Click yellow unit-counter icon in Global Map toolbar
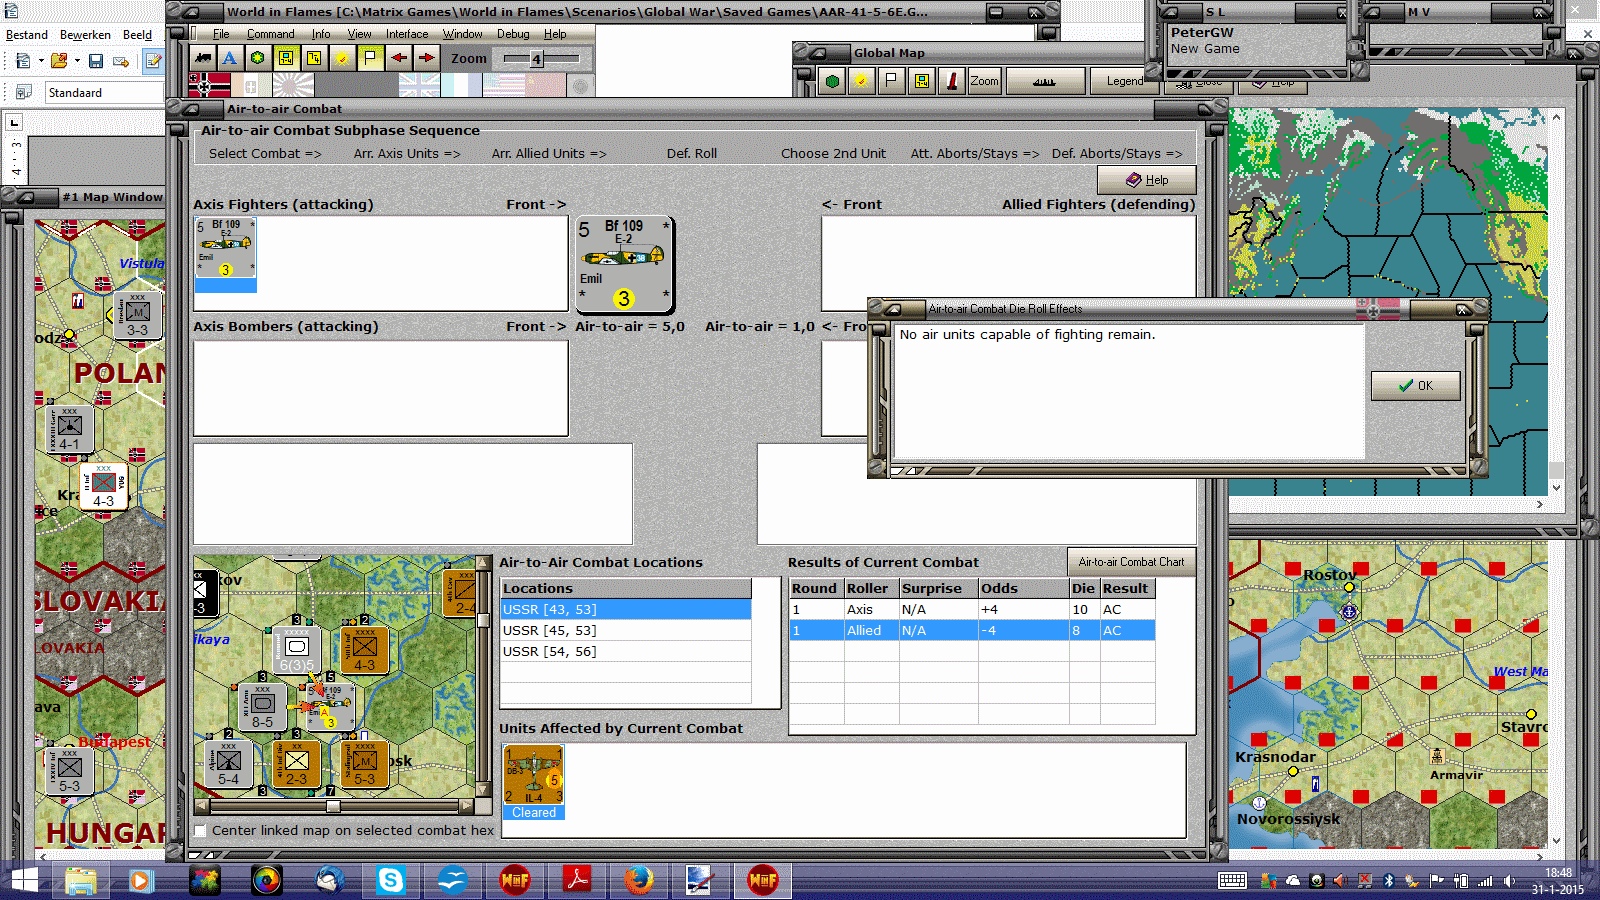The image size is (1600, 900). tap(922, 81)
